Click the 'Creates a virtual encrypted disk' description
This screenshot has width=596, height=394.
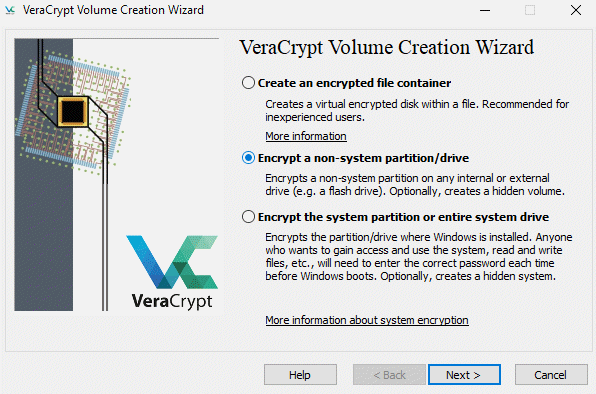point(417,111)
